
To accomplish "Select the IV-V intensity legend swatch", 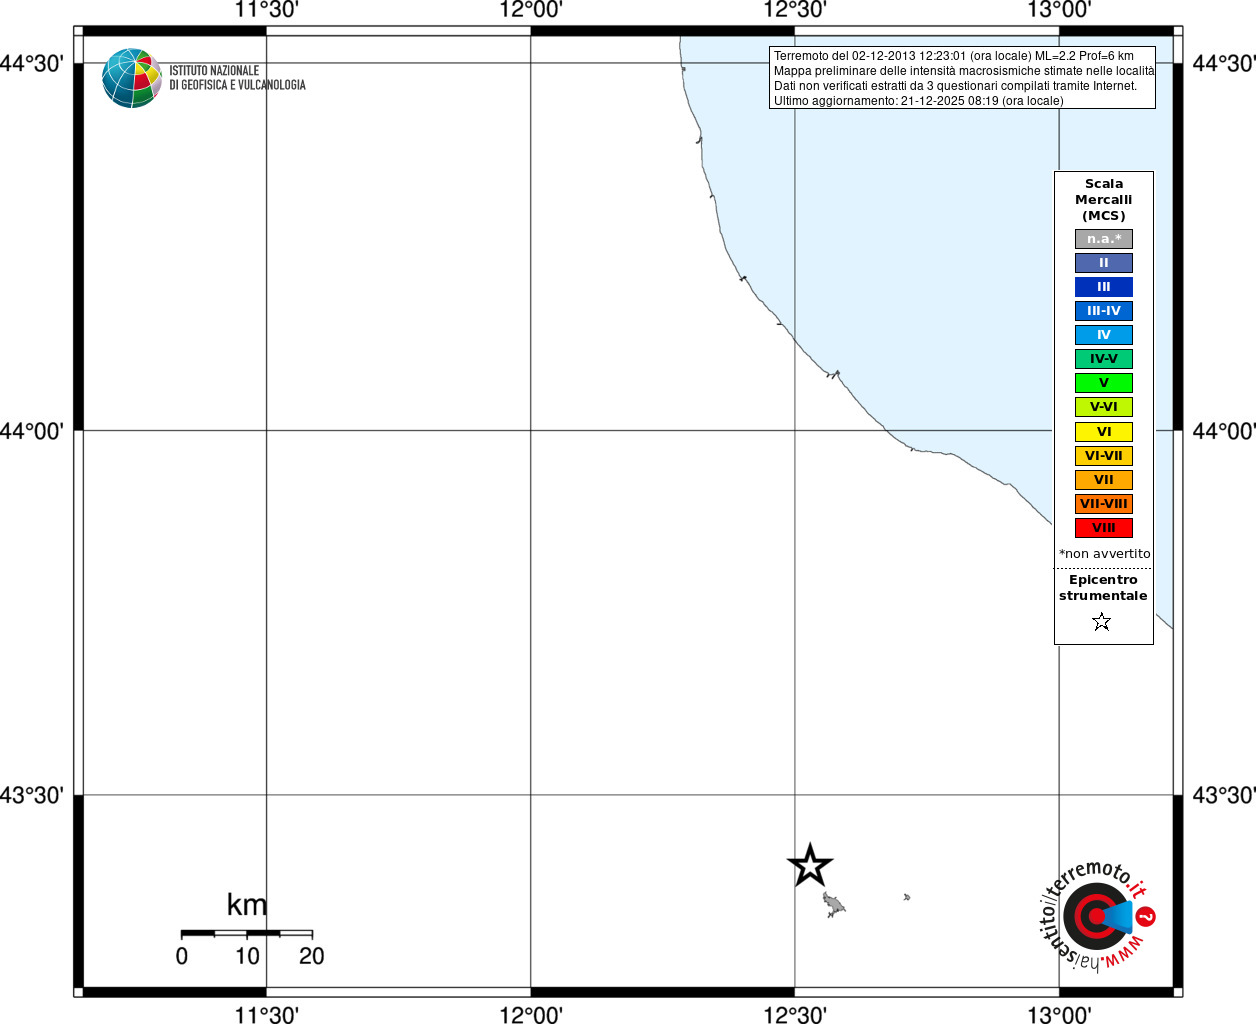I will 1104,359.
